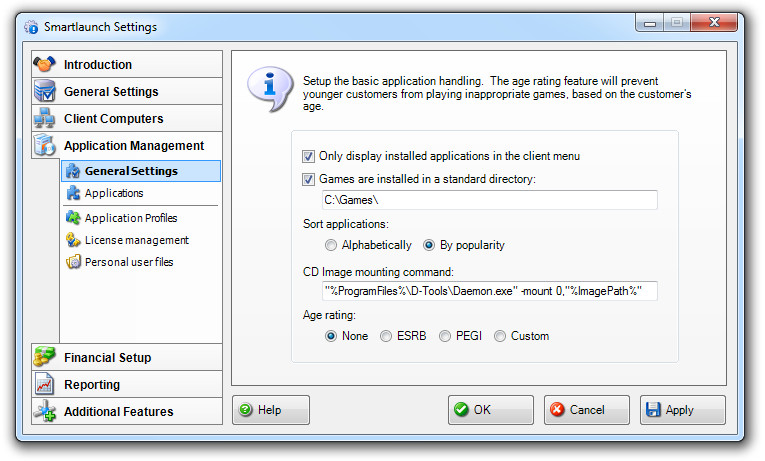Click the Additional Features puzzle icon
This screenshot has height=461, width=765.
(46, 412)
